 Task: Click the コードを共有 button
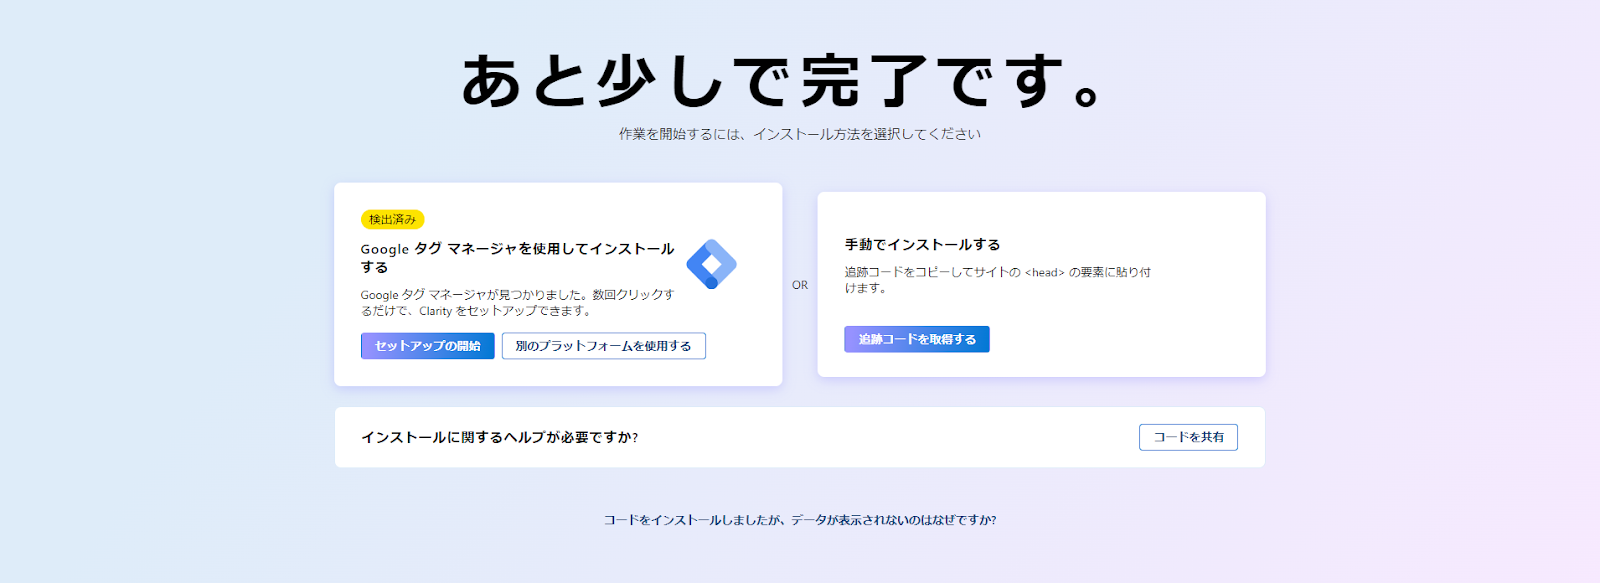(x=1188, y=437)
